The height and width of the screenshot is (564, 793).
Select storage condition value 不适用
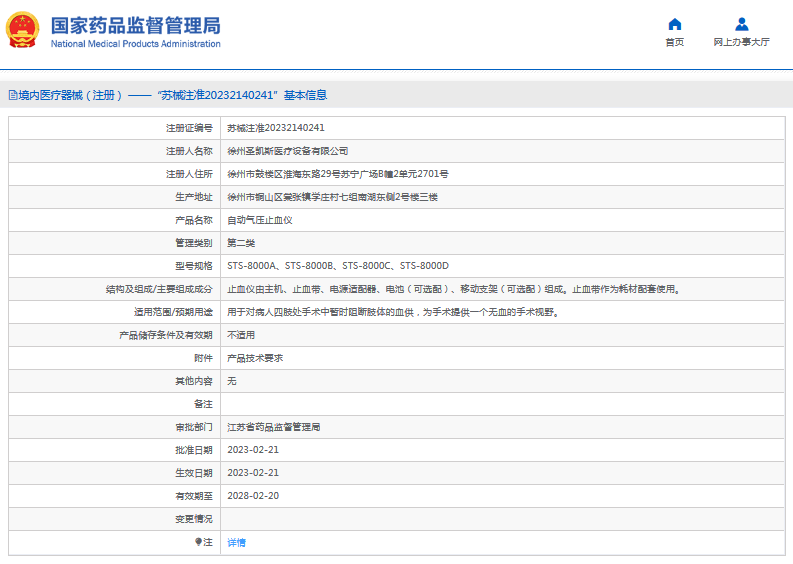click(x=241, y=335)
